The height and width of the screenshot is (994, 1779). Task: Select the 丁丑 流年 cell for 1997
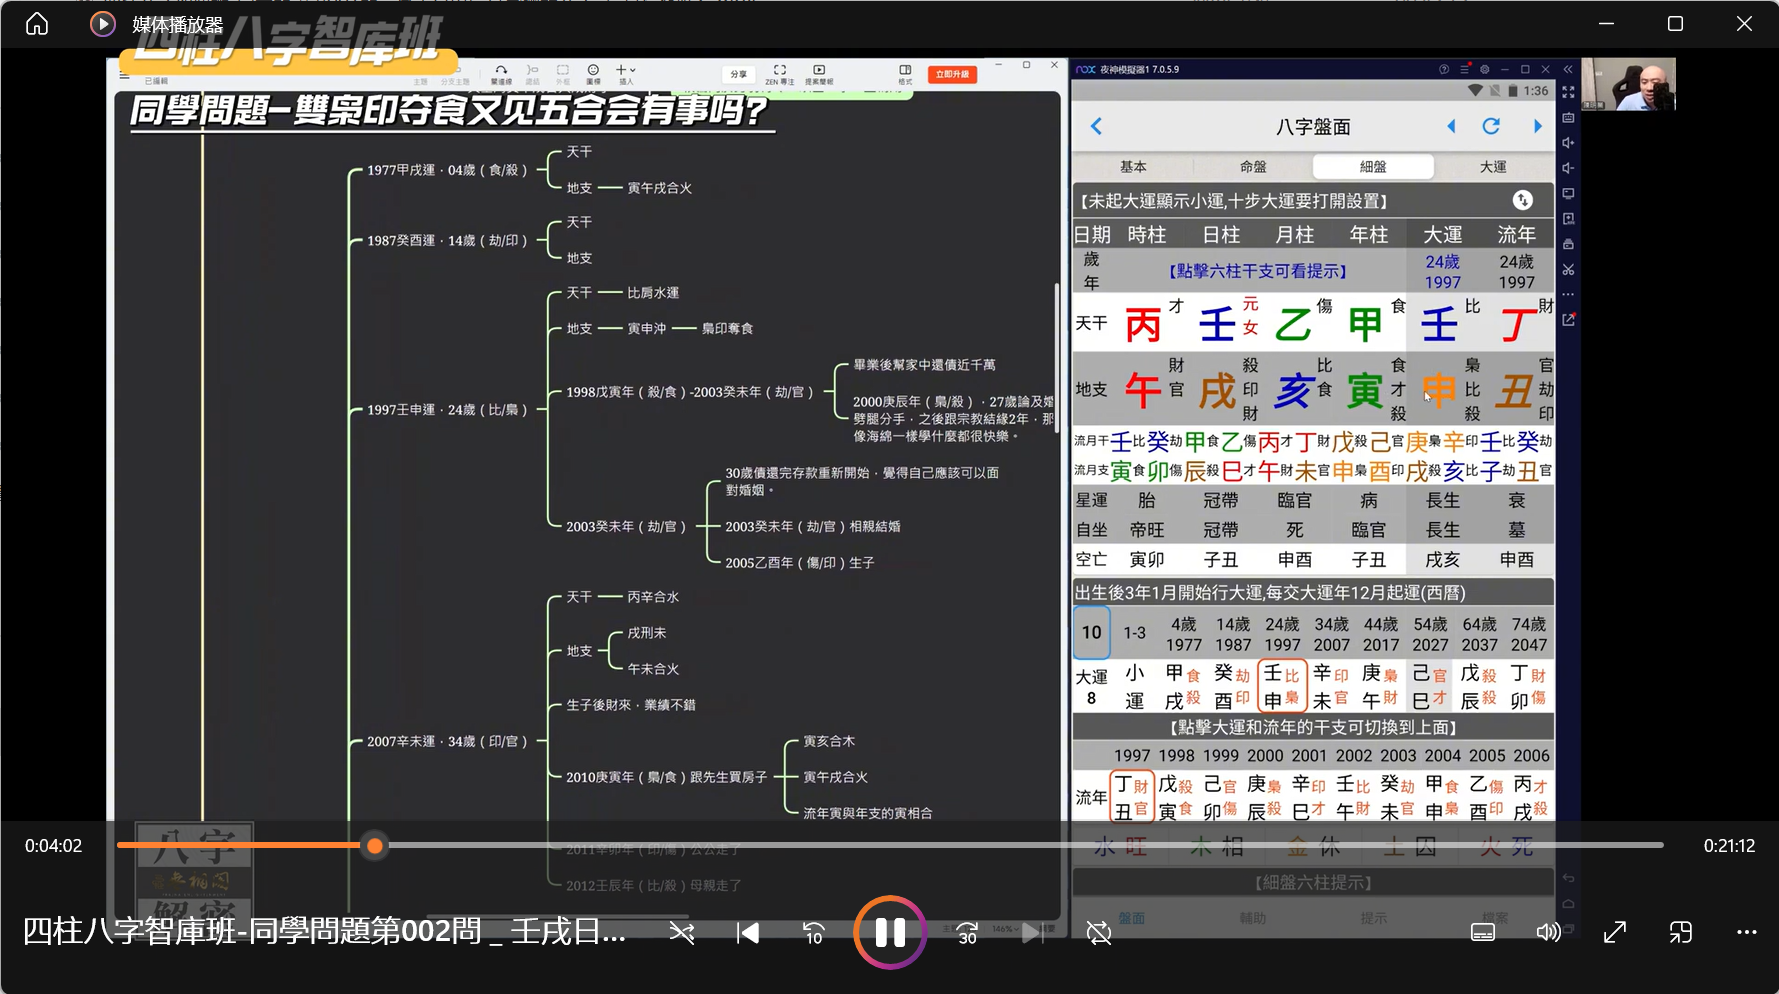(x=1132, y=797)
